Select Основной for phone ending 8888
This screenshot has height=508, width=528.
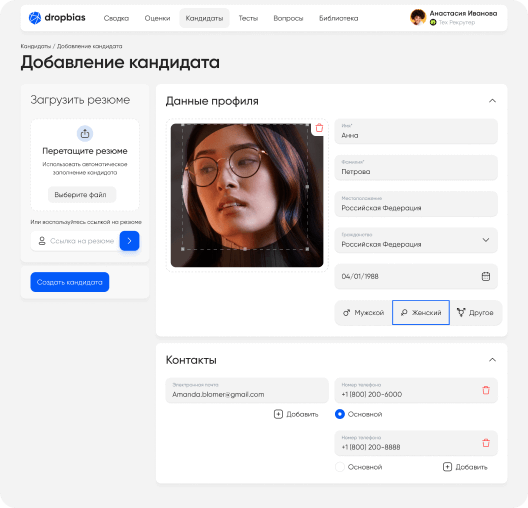tap(340, 467)
